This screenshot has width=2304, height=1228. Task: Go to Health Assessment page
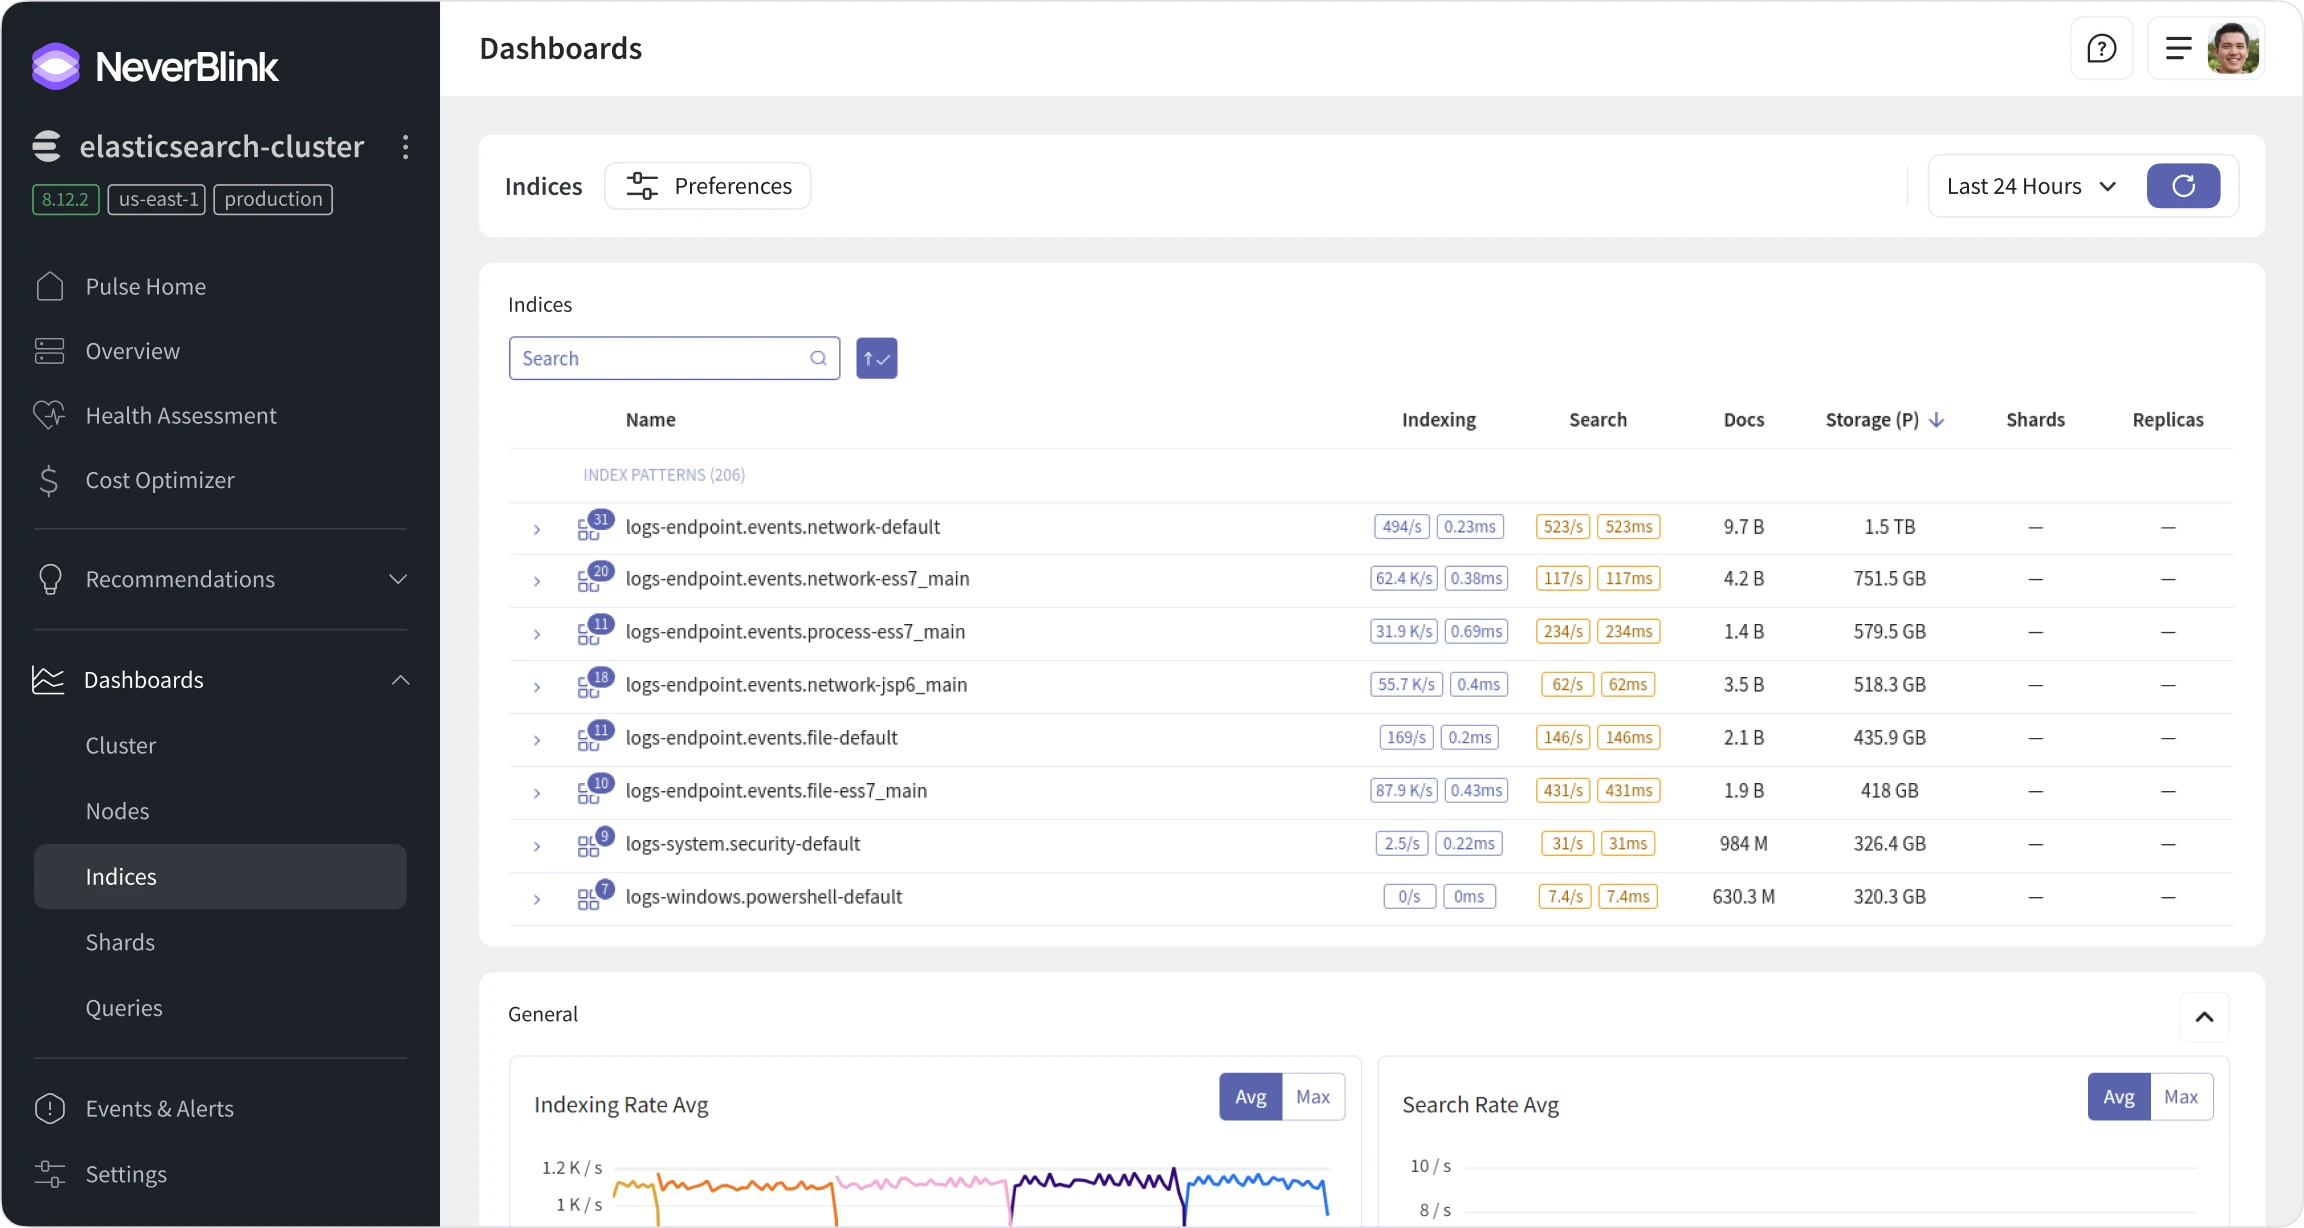[x=181, y=415]
